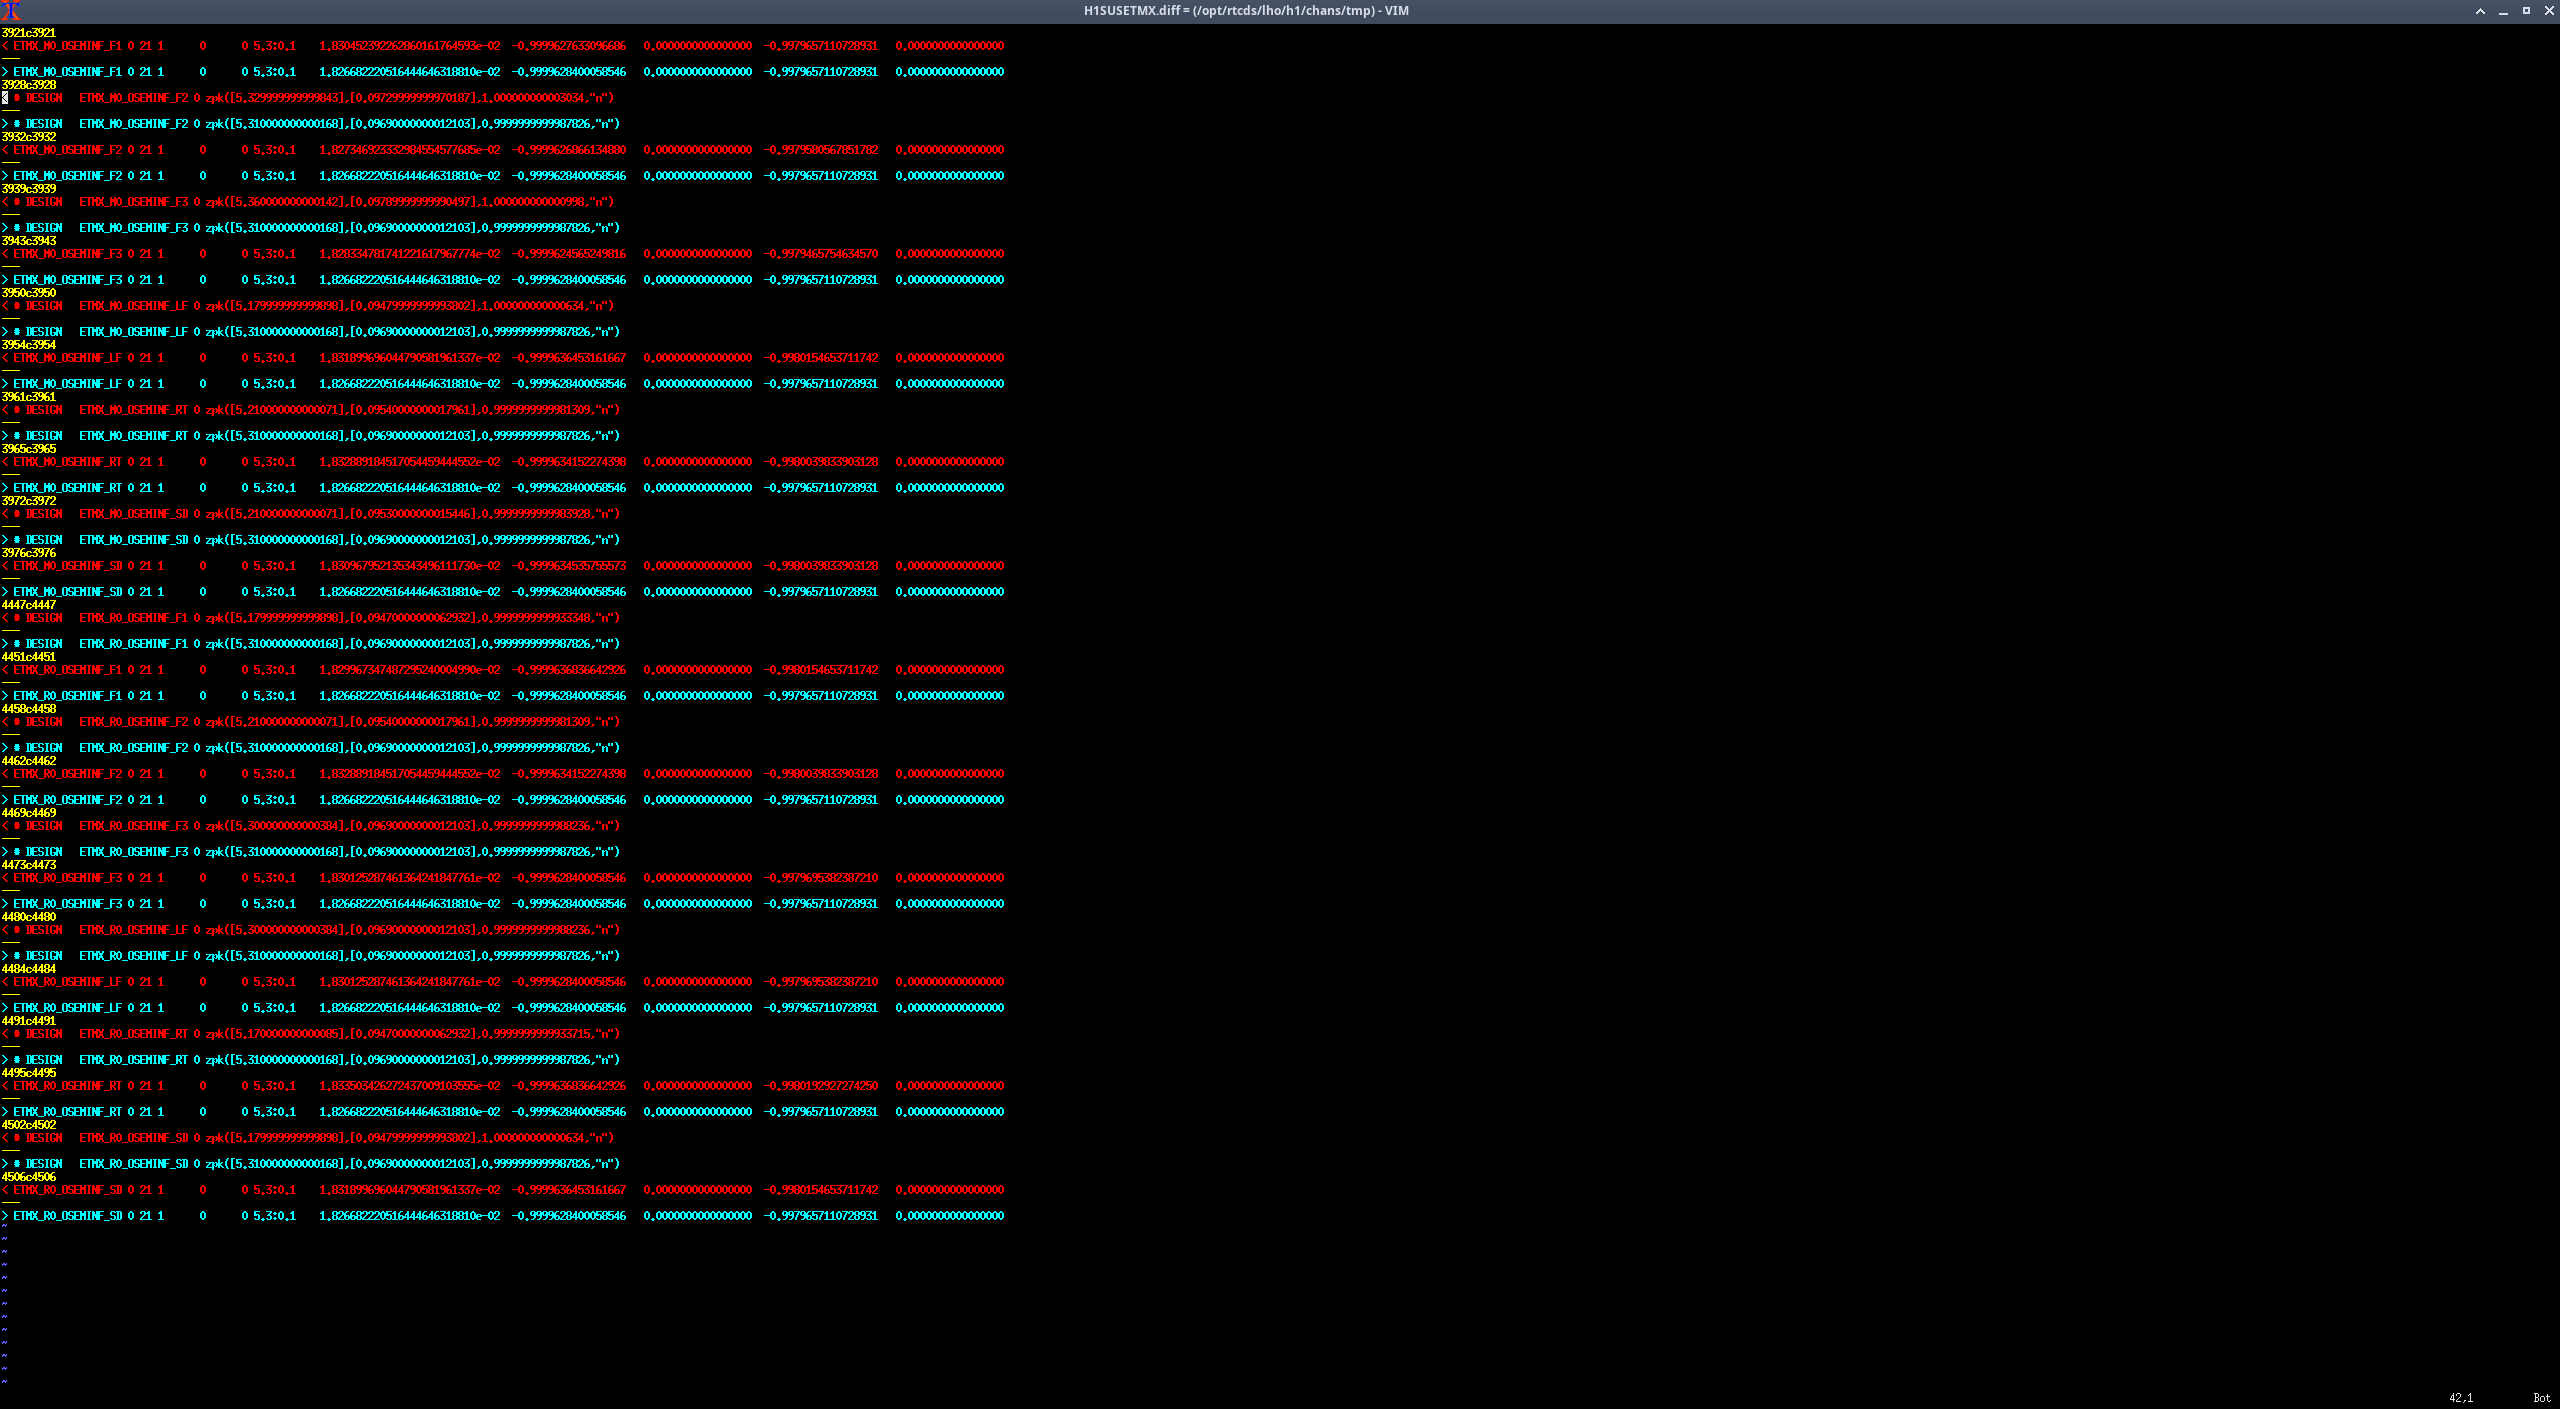The width and height of the screenshot is (2560, 1409).
Task: Click cyan DESIGN line for ETMX_R0_OSEMINF_SD
Action: [311, 1164]
